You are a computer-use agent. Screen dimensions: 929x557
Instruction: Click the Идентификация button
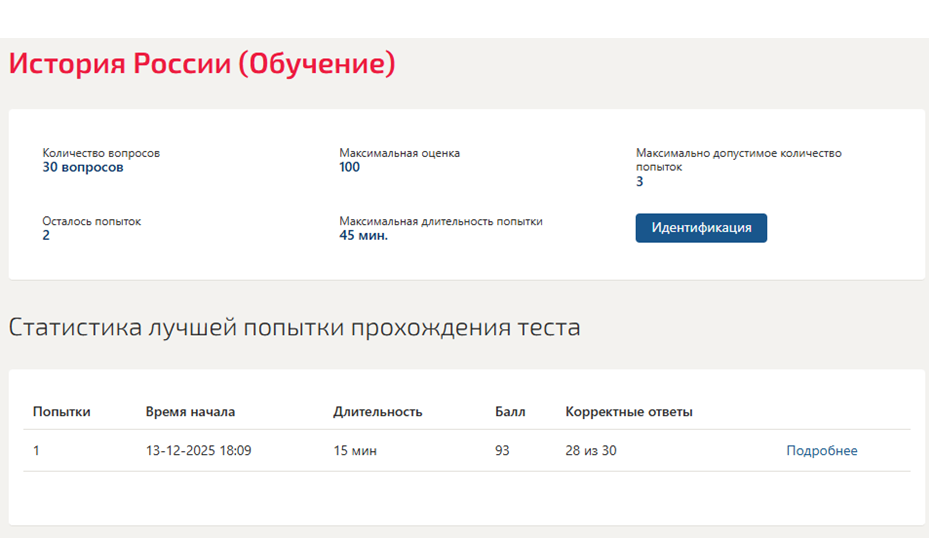click(701, 228)
